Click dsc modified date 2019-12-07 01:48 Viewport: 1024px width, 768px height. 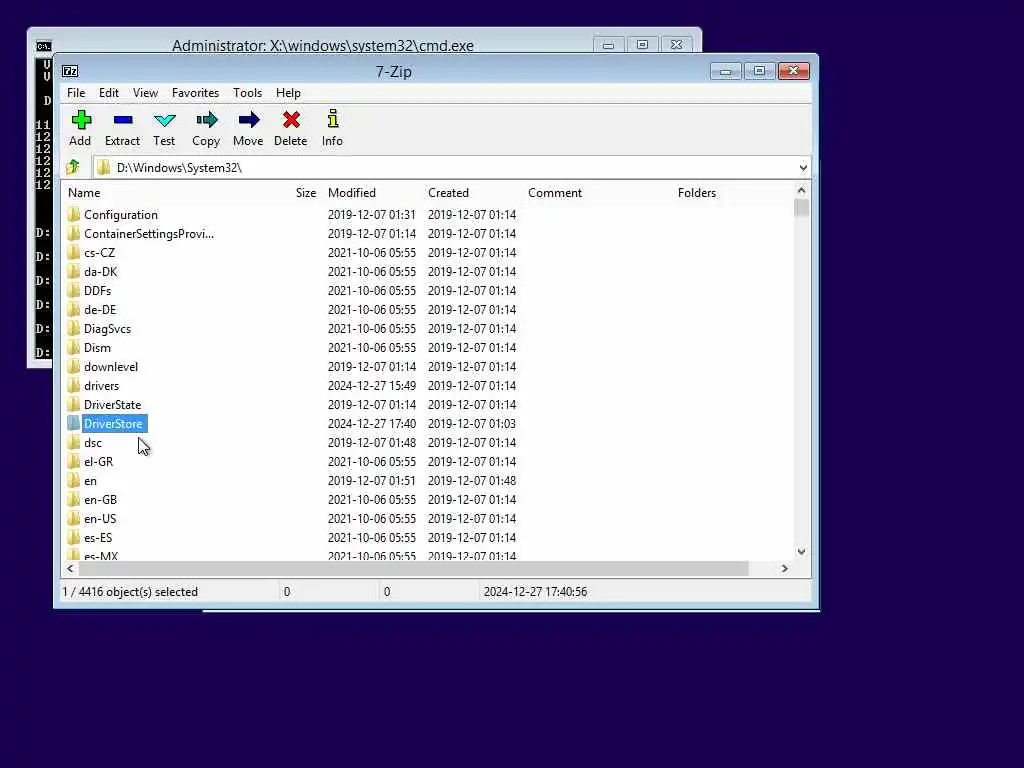372,442
